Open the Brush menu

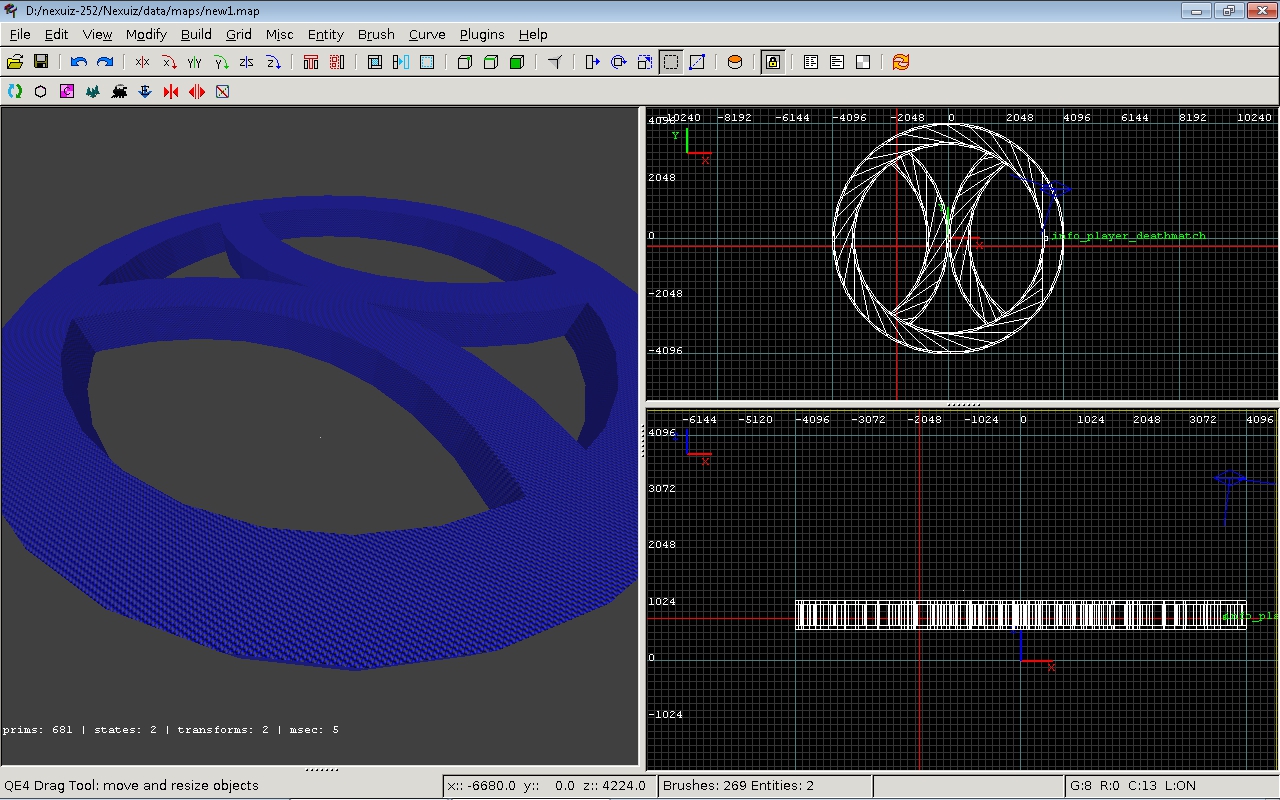tap(376, 34)
